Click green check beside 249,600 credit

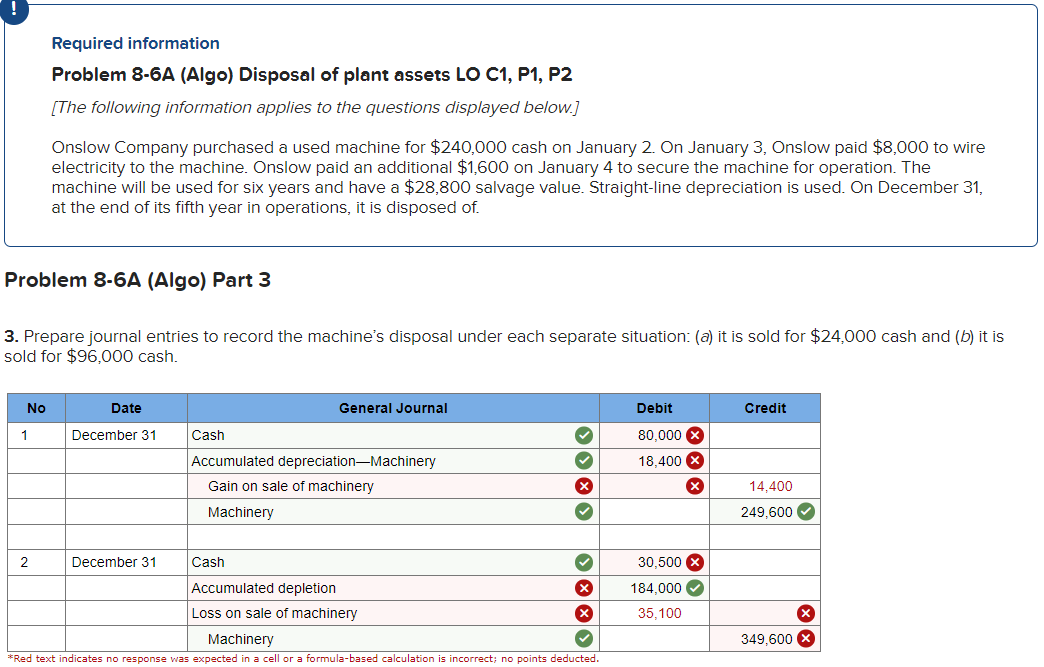[x=806, y=512]
